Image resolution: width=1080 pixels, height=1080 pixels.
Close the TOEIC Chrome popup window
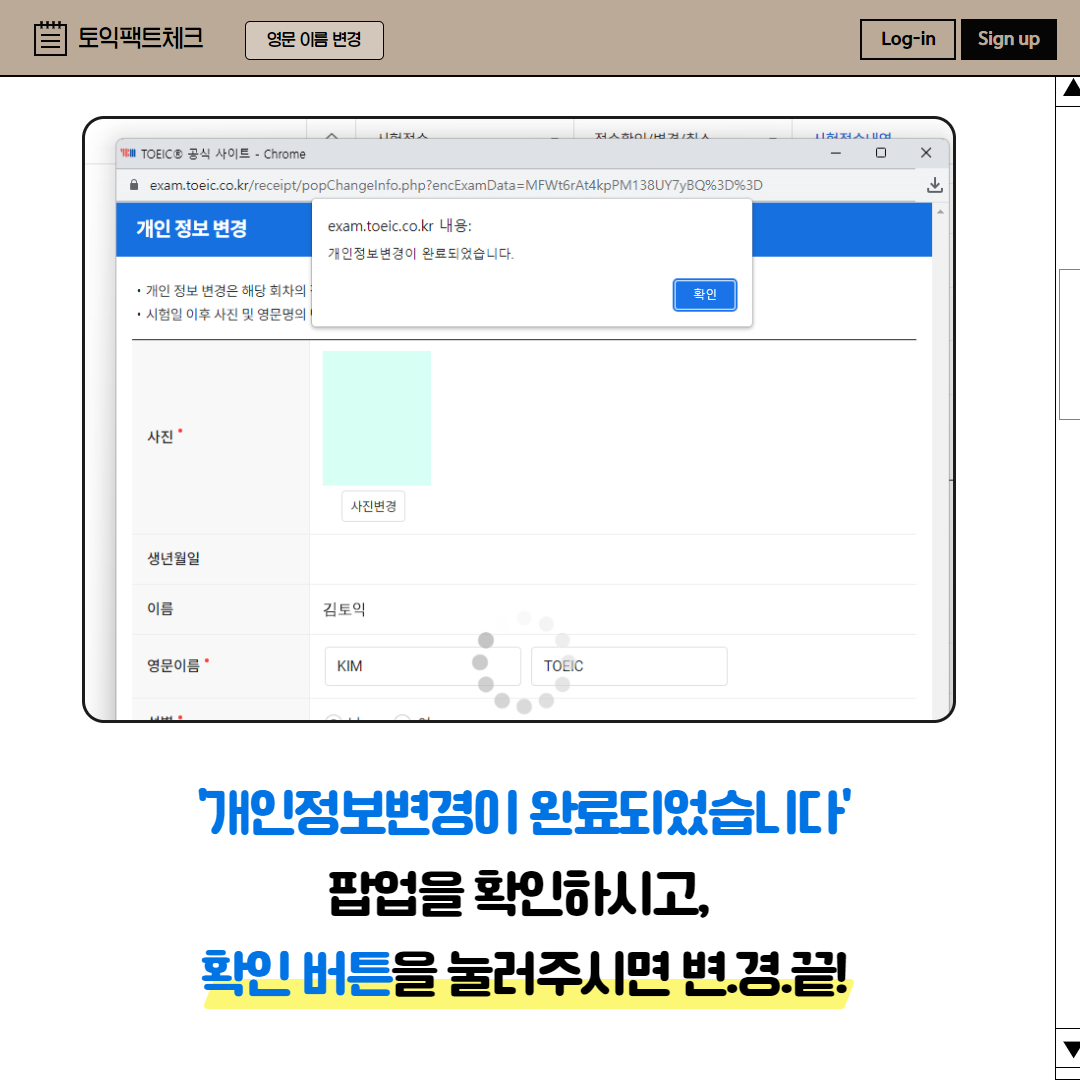tap(926, 153)
